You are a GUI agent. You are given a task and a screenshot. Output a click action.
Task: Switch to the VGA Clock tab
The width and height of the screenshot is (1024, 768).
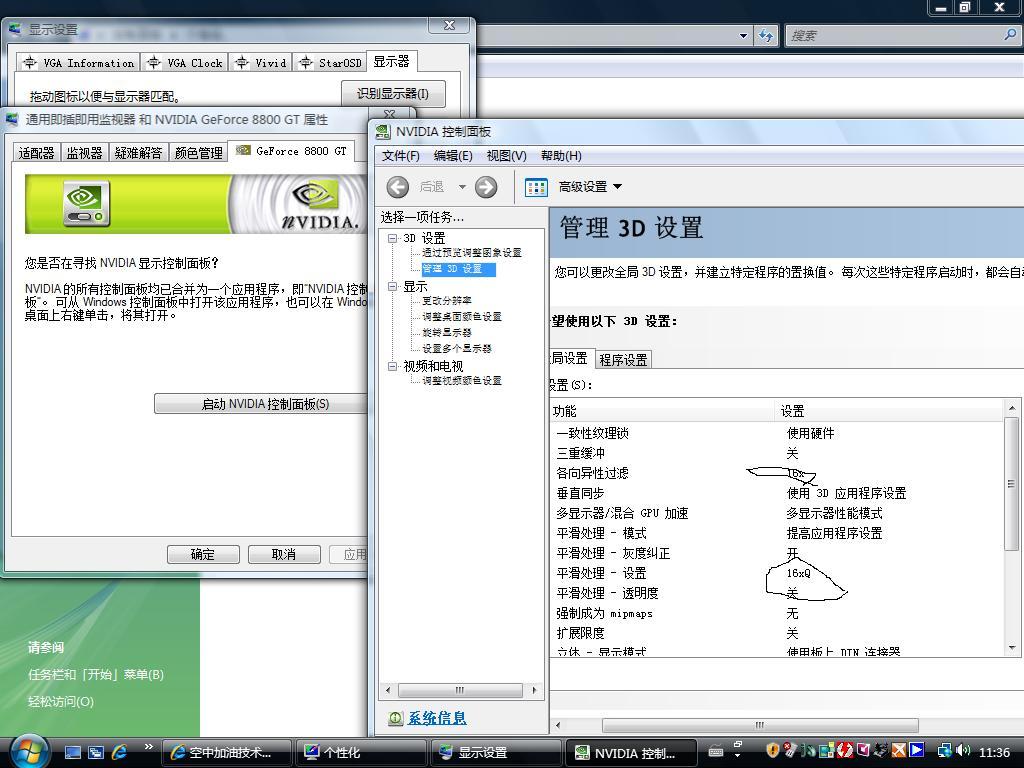coord(185,63)
